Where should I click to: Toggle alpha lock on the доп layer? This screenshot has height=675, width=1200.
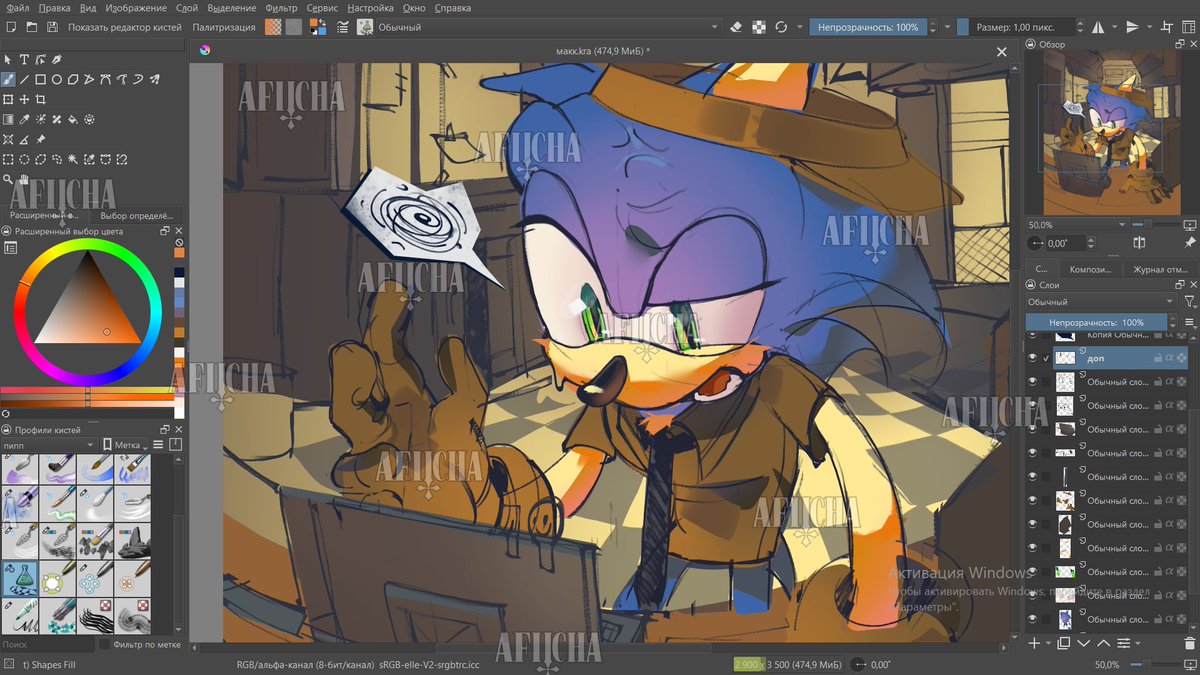click(x=1170, y=358)
